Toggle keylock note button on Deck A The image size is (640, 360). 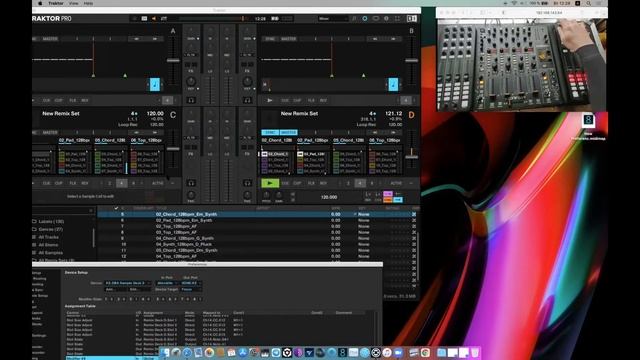[155, 84]
